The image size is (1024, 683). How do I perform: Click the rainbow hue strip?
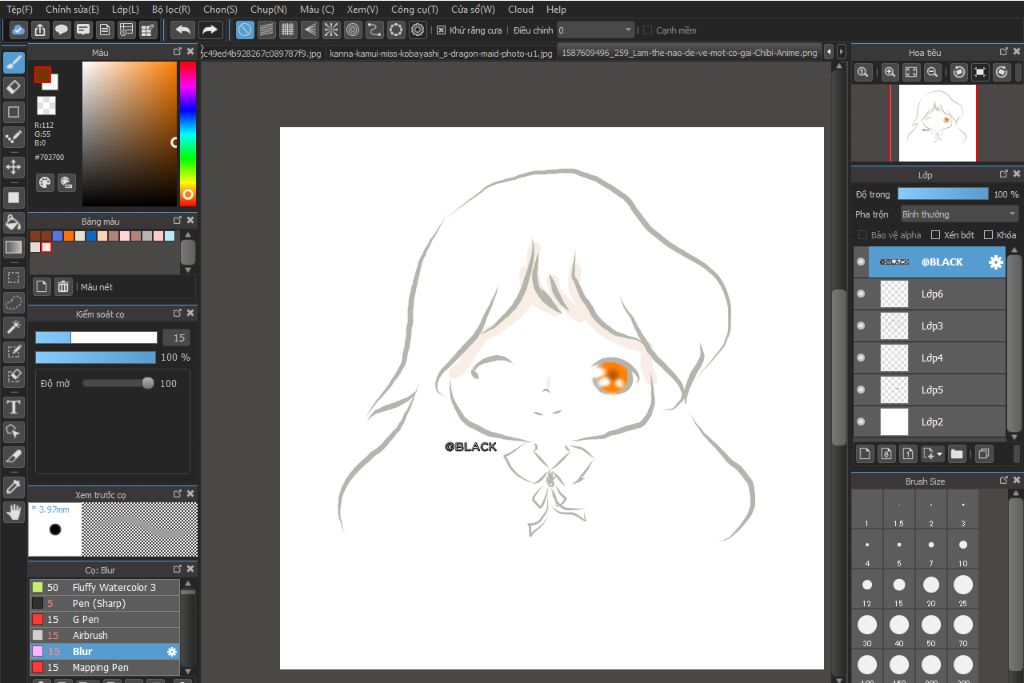pyautogui.click(x=187, y=133)
